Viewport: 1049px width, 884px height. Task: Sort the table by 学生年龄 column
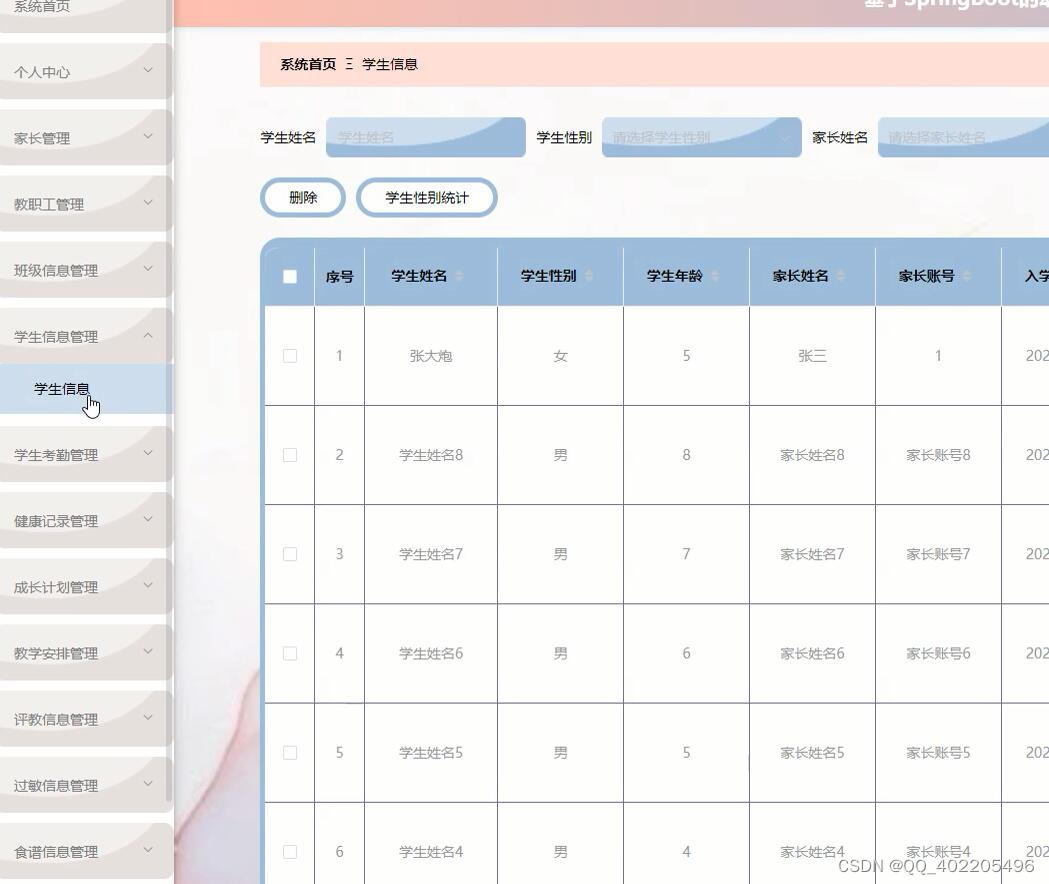(x=715, y=276)
